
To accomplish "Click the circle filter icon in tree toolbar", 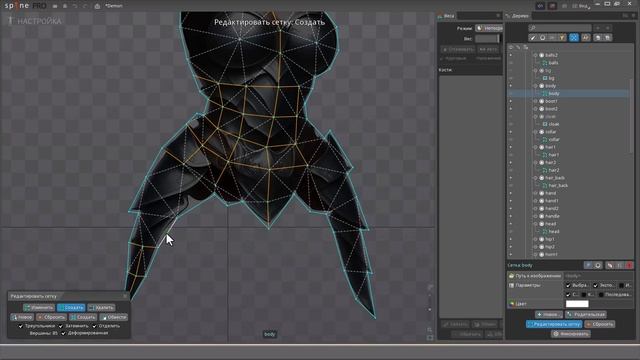I will [x=542, y=38].
